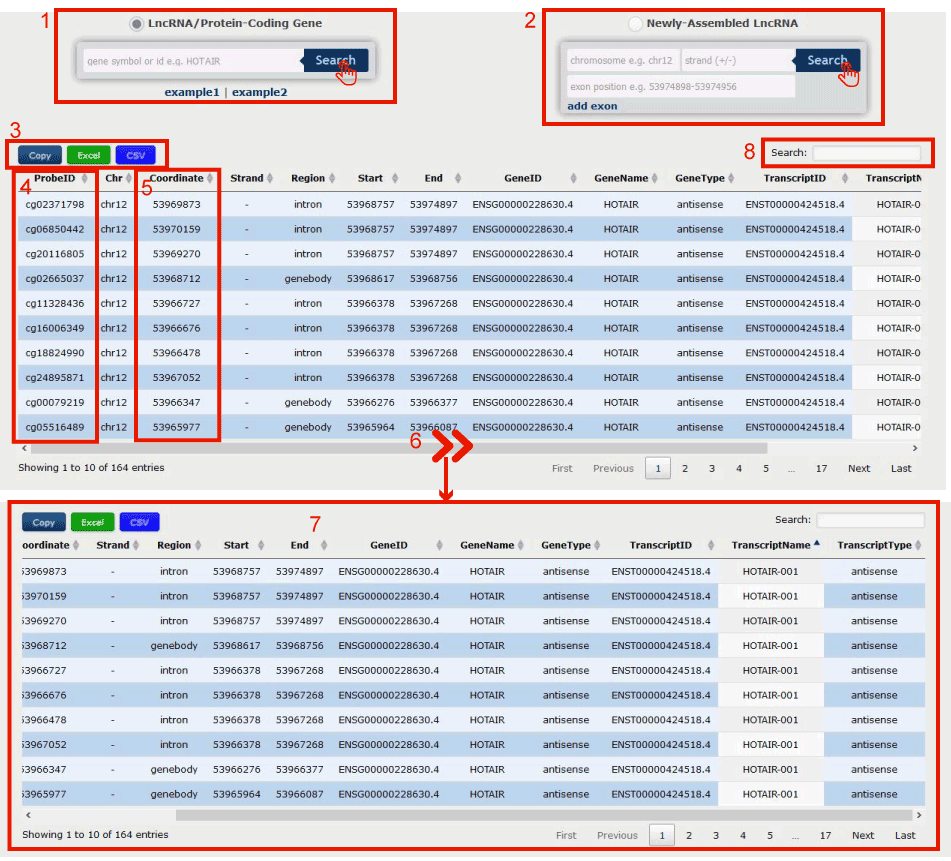
Task: Sort upper table by GeneID column
Action: click(524, 178)
